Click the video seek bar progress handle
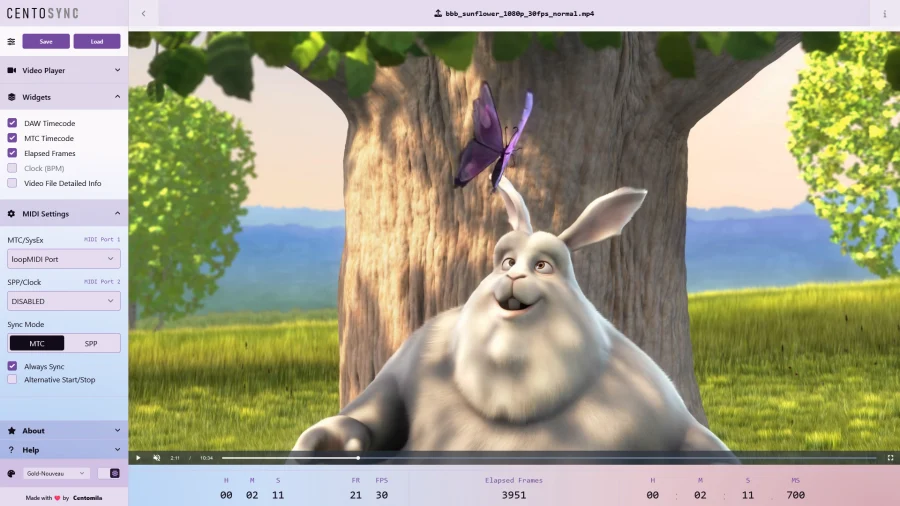Viewport: 900px width, 506px height. 358,458
